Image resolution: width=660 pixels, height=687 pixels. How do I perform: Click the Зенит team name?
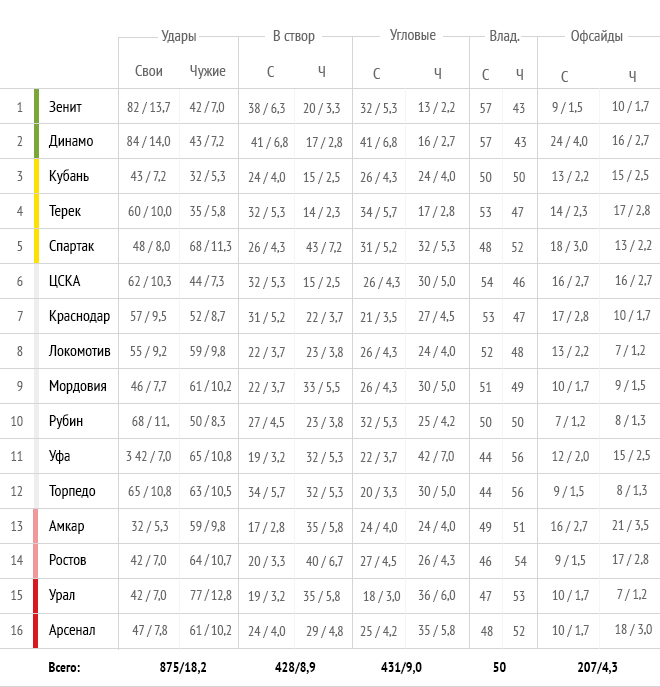tap(65, 107)
